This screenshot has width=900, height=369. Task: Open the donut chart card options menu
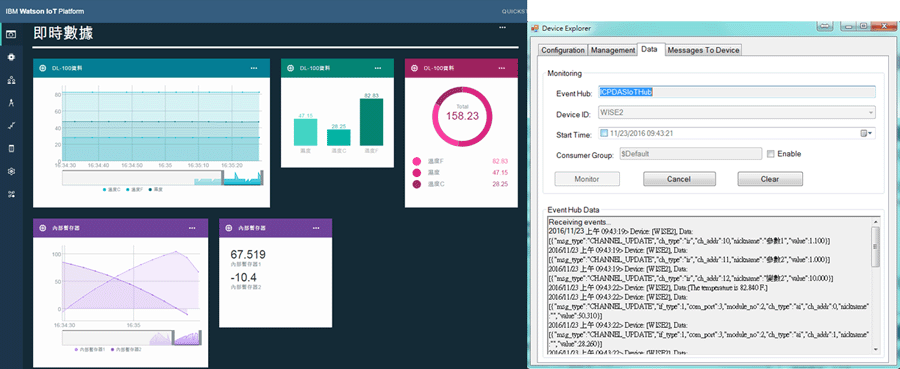click(502, 68)
